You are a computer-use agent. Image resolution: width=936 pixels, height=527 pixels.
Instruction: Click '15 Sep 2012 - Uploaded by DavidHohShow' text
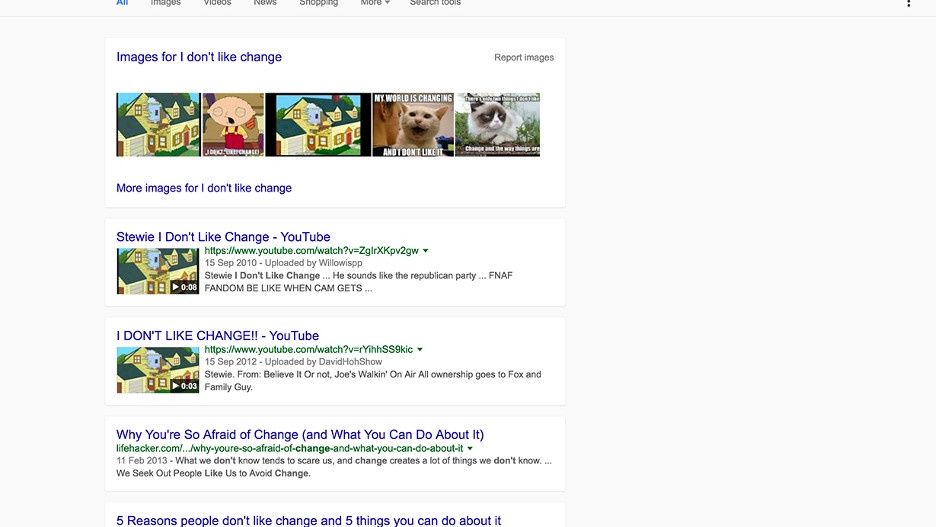pos(294,362)
